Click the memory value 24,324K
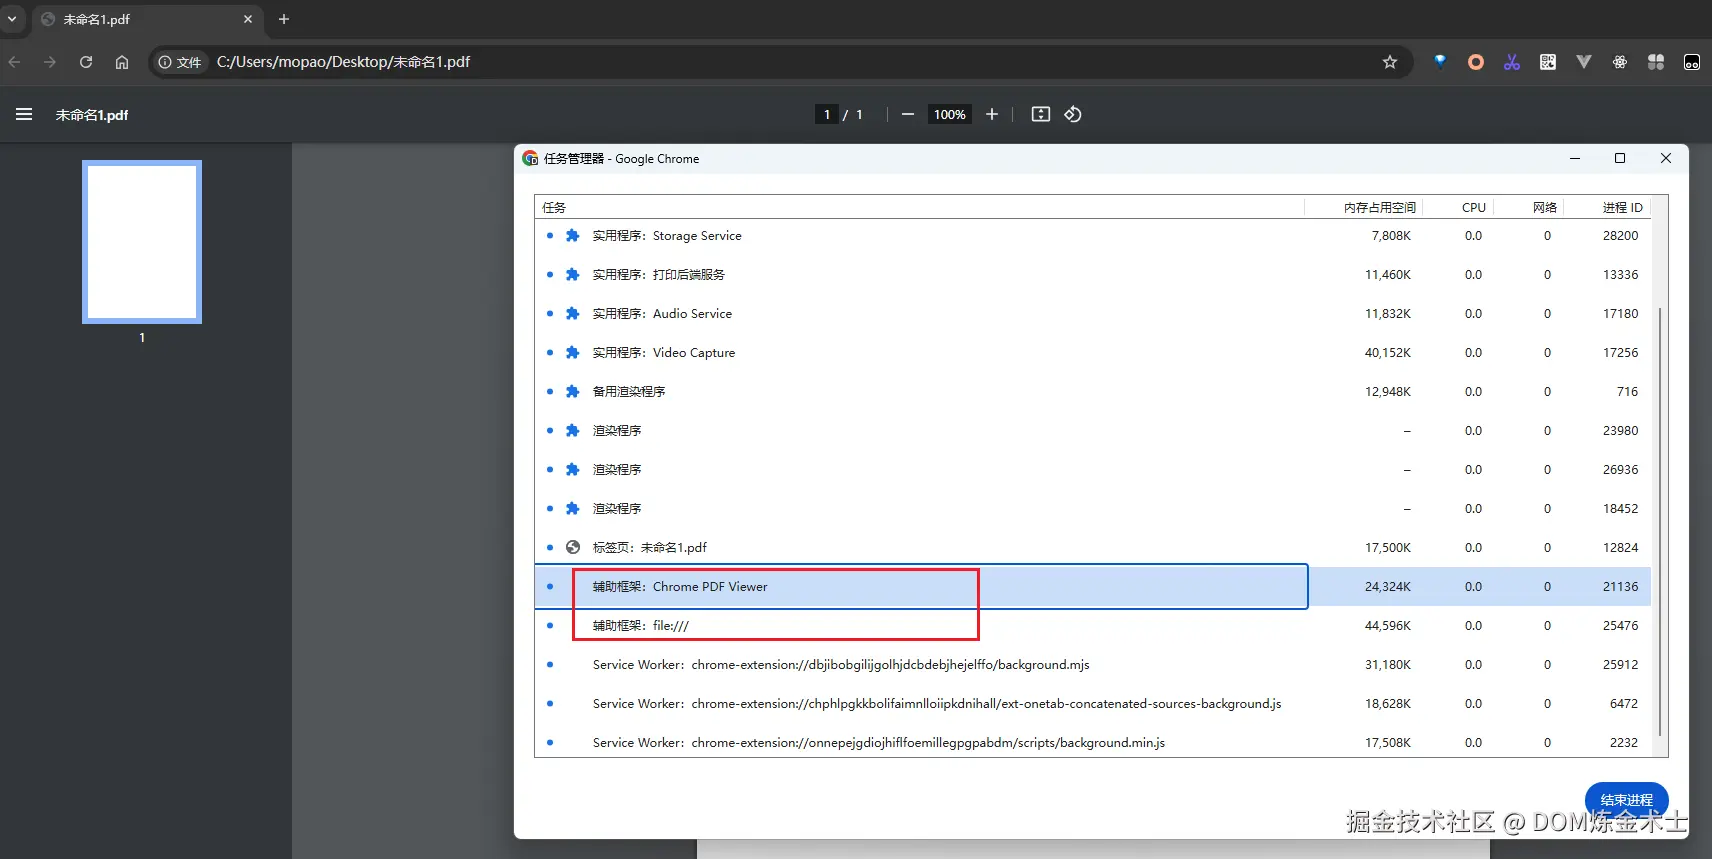This screenshot has width=1712, height=859. click(1388, 587)
